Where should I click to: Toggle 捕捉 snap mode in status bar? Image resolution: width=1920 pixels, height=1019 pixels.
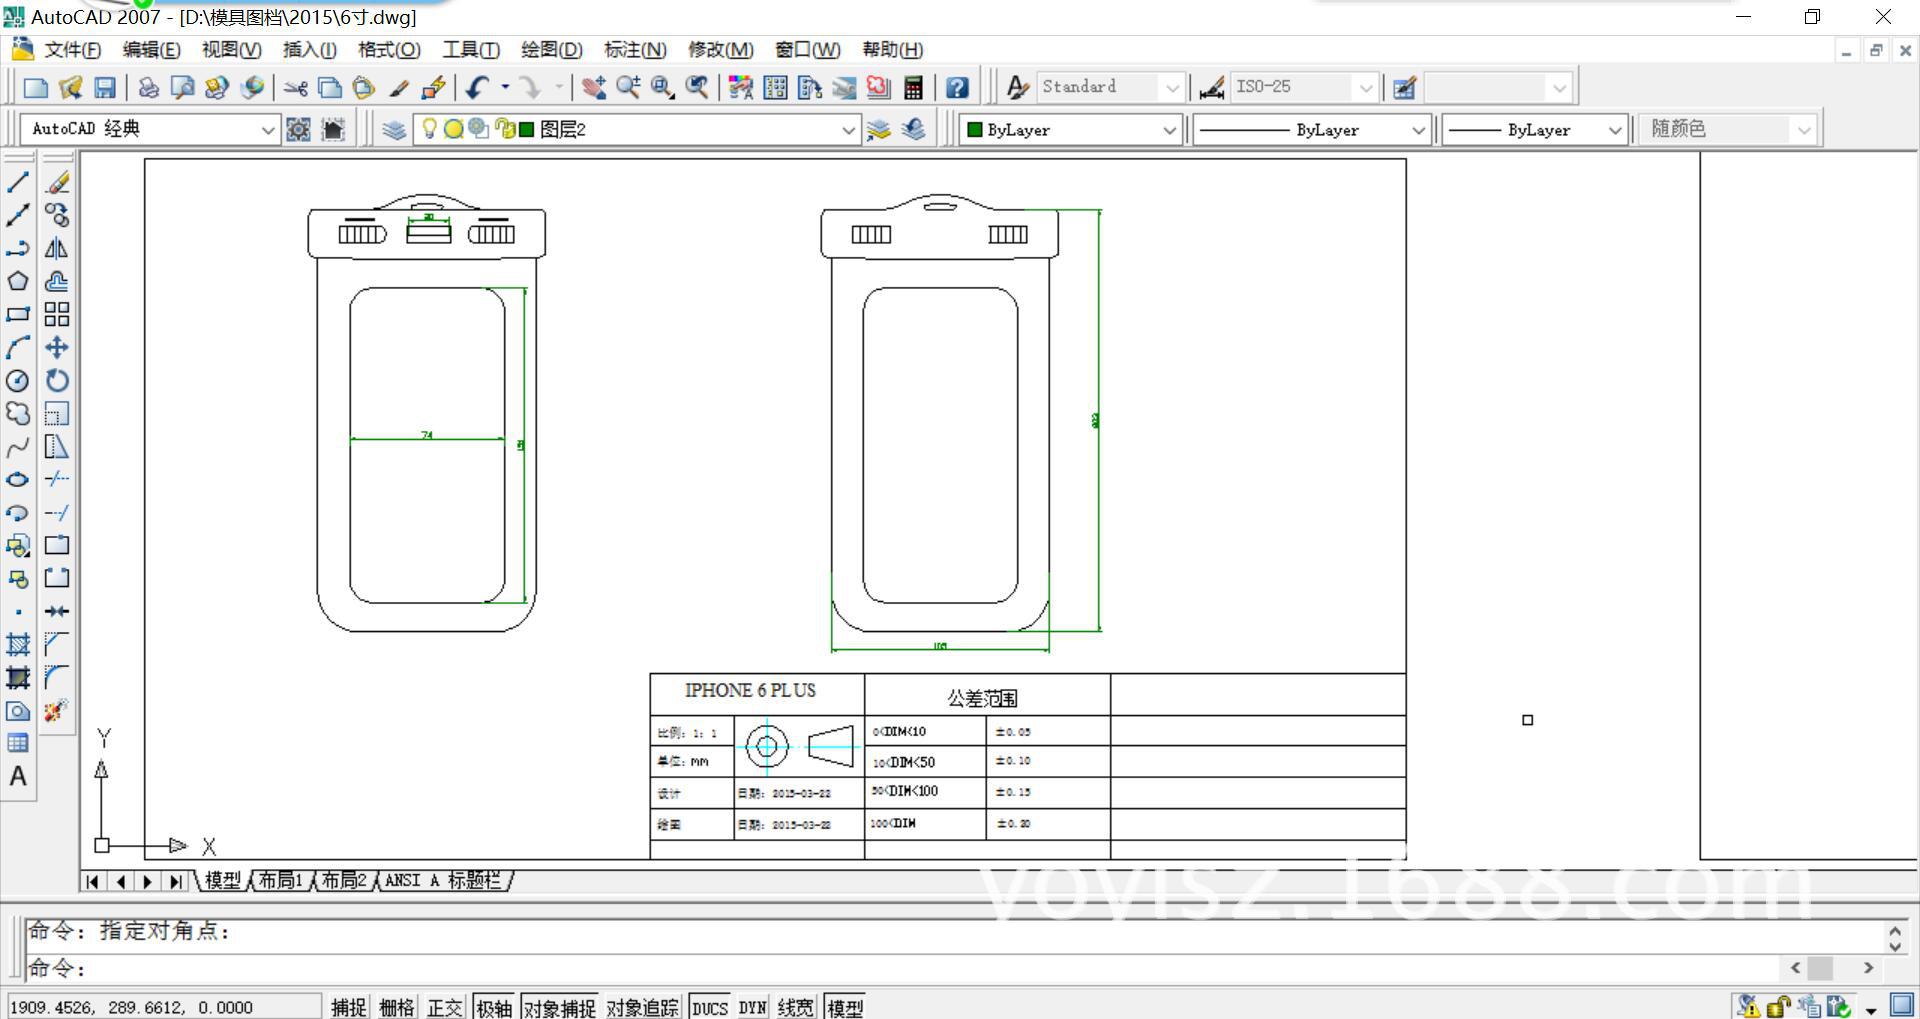(349, 1007)
